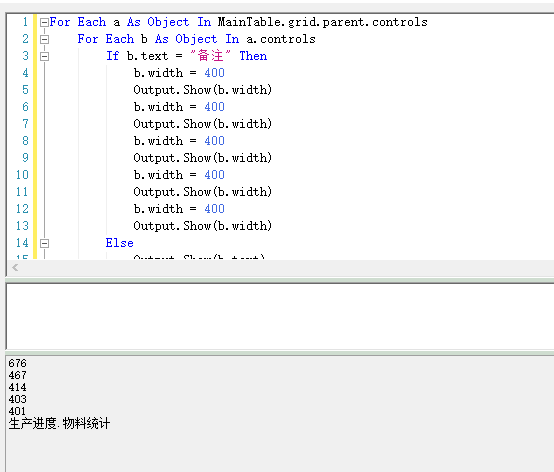Click Output.Show(b.width) on line 9
The width and height of the screenshot is (554, 472).
tap(202, 158)
